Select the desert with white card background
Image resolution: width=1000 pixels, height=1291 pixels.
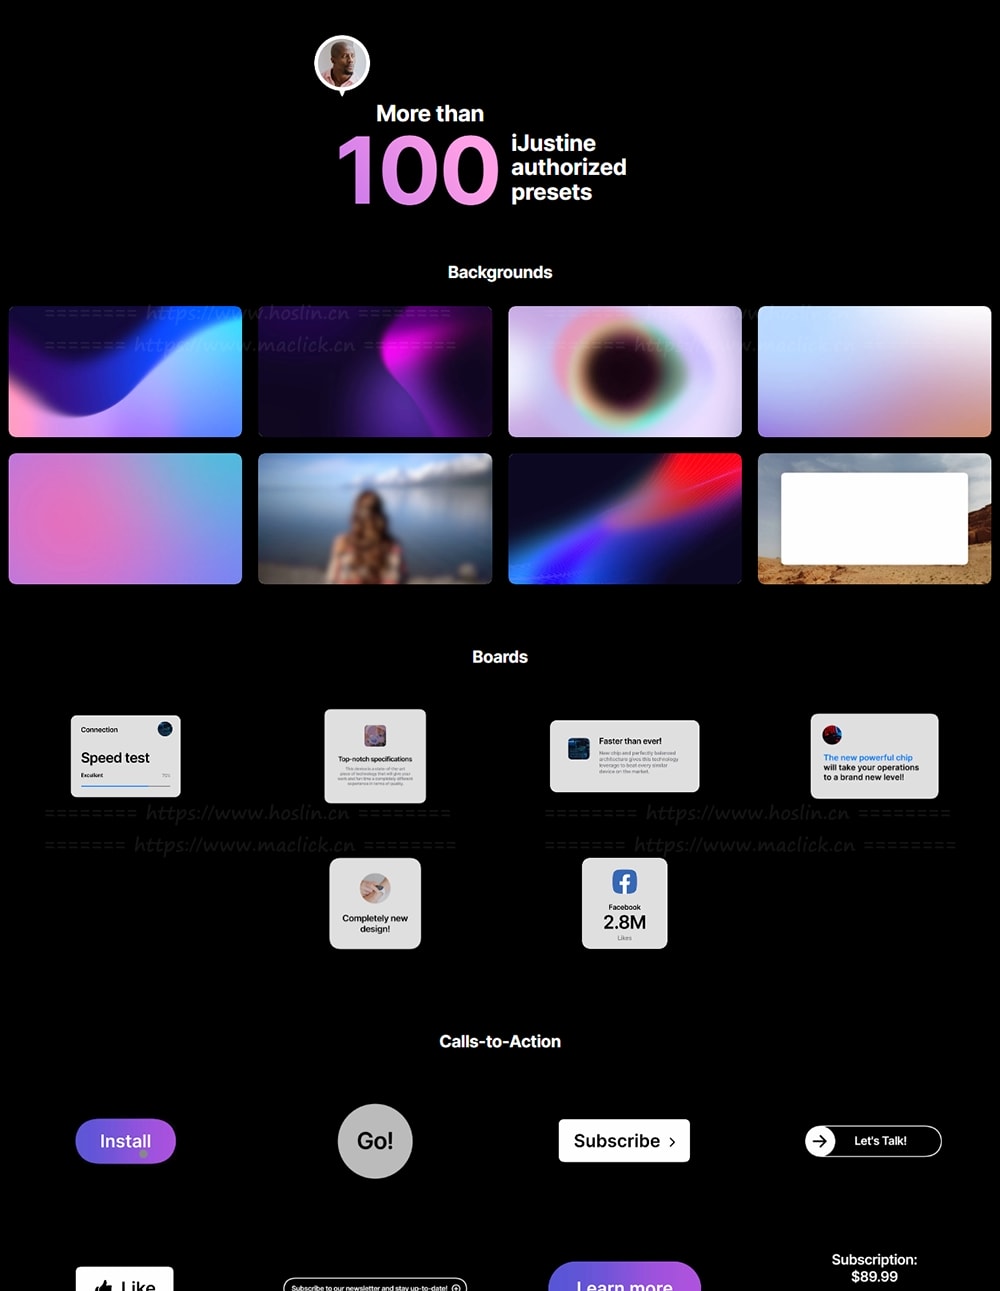coord(875,518)
